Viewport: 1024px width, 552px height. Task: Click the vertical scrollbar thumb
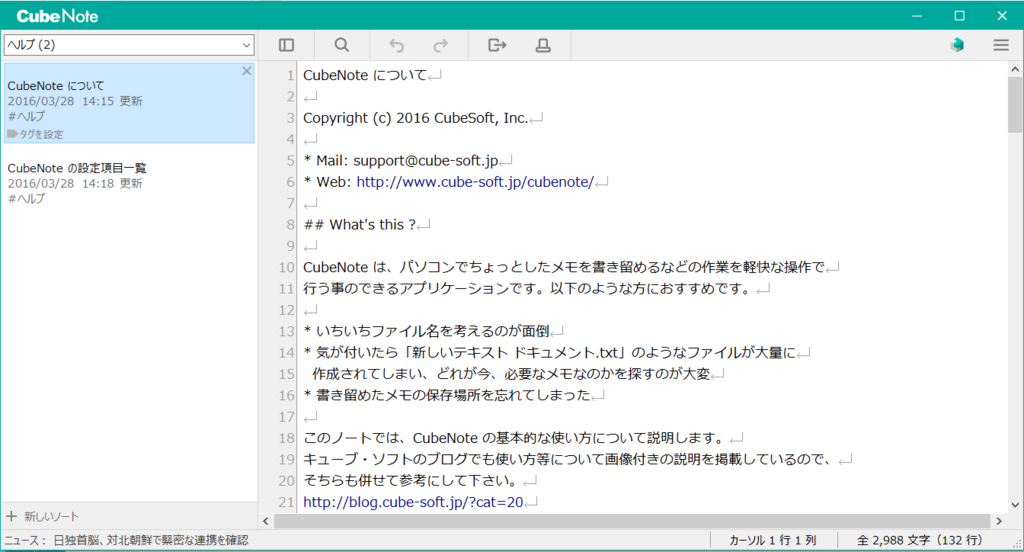[x=1015, y=105]
